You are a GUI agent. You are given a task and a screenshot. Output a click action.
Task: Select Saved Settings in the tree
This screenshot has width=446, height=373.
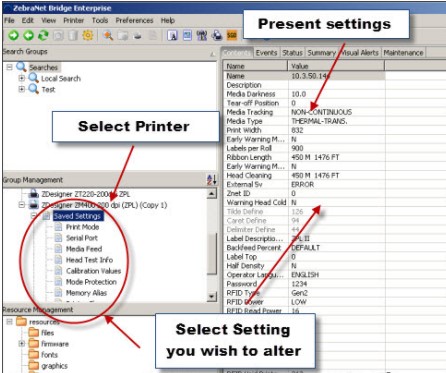[x=77, y=216]
